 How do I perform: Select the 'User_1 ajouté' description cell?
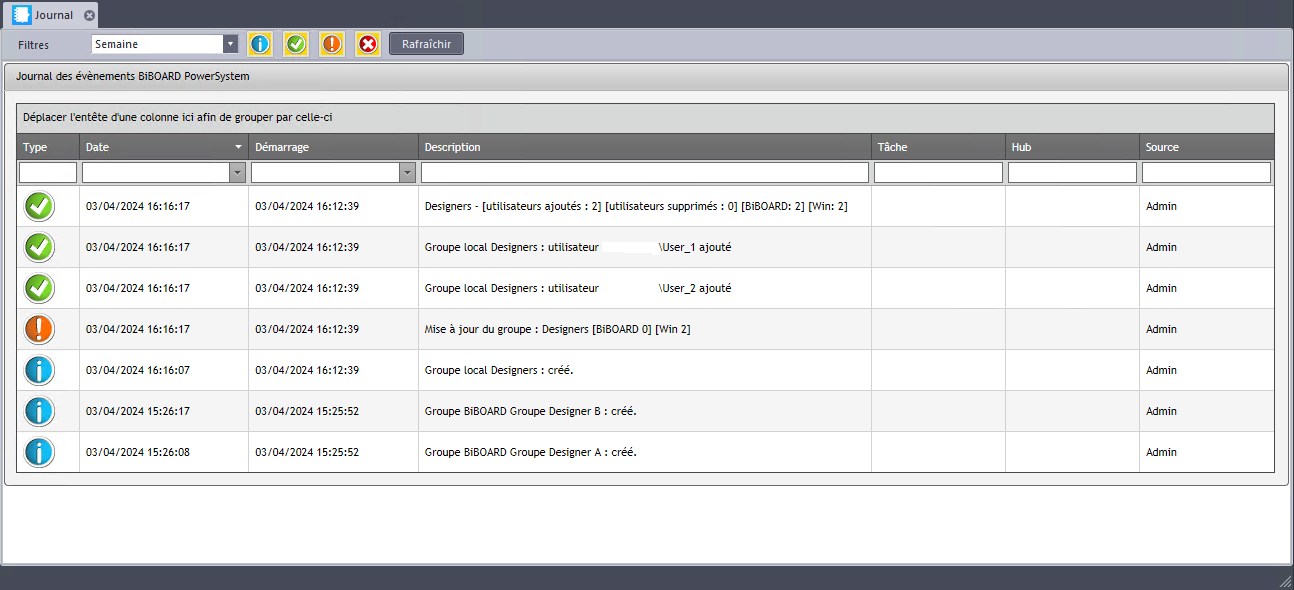point(644,247)
